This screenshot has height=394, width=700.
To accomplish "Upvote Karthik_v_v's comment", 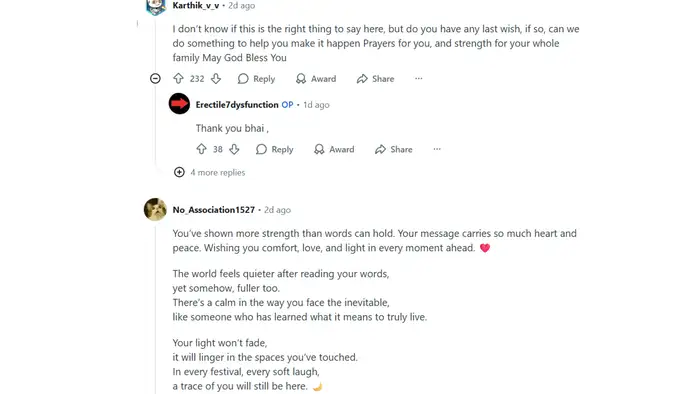I will (x=178, y=79).
